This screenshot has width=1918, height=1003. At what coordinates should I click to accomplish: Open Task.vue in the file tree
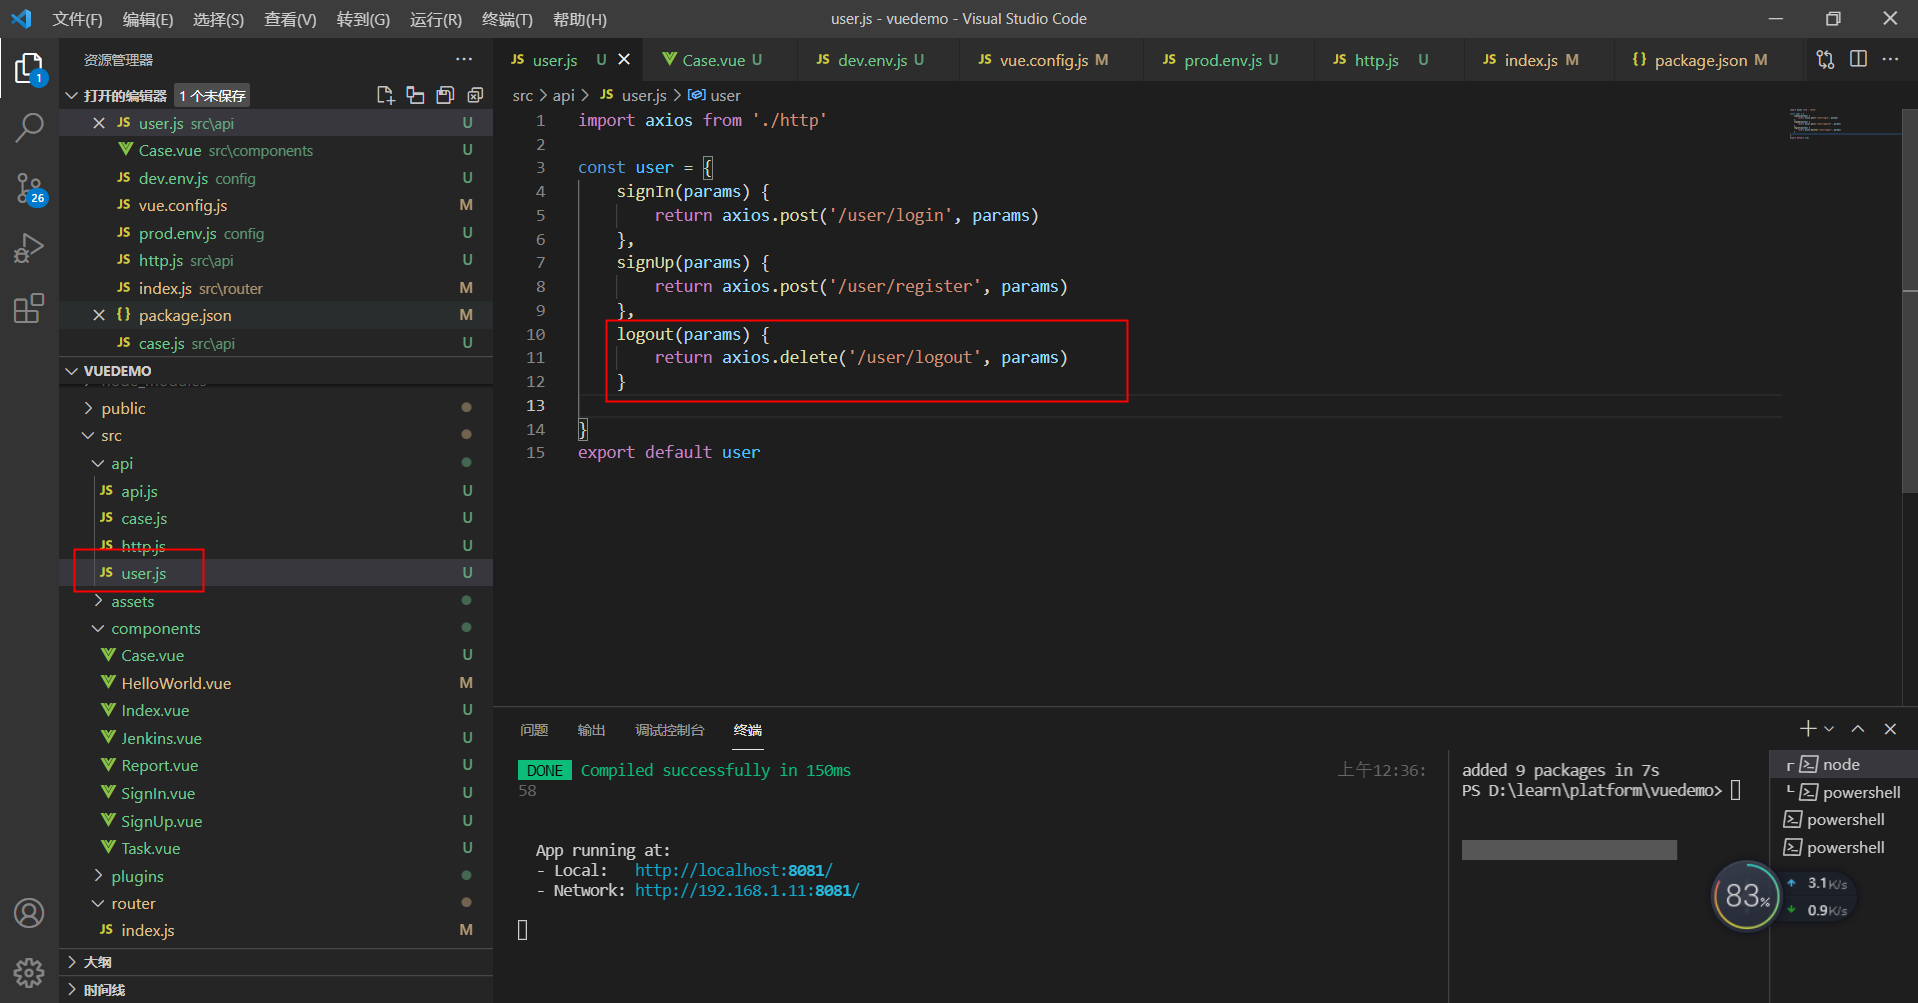coord(151,848)
